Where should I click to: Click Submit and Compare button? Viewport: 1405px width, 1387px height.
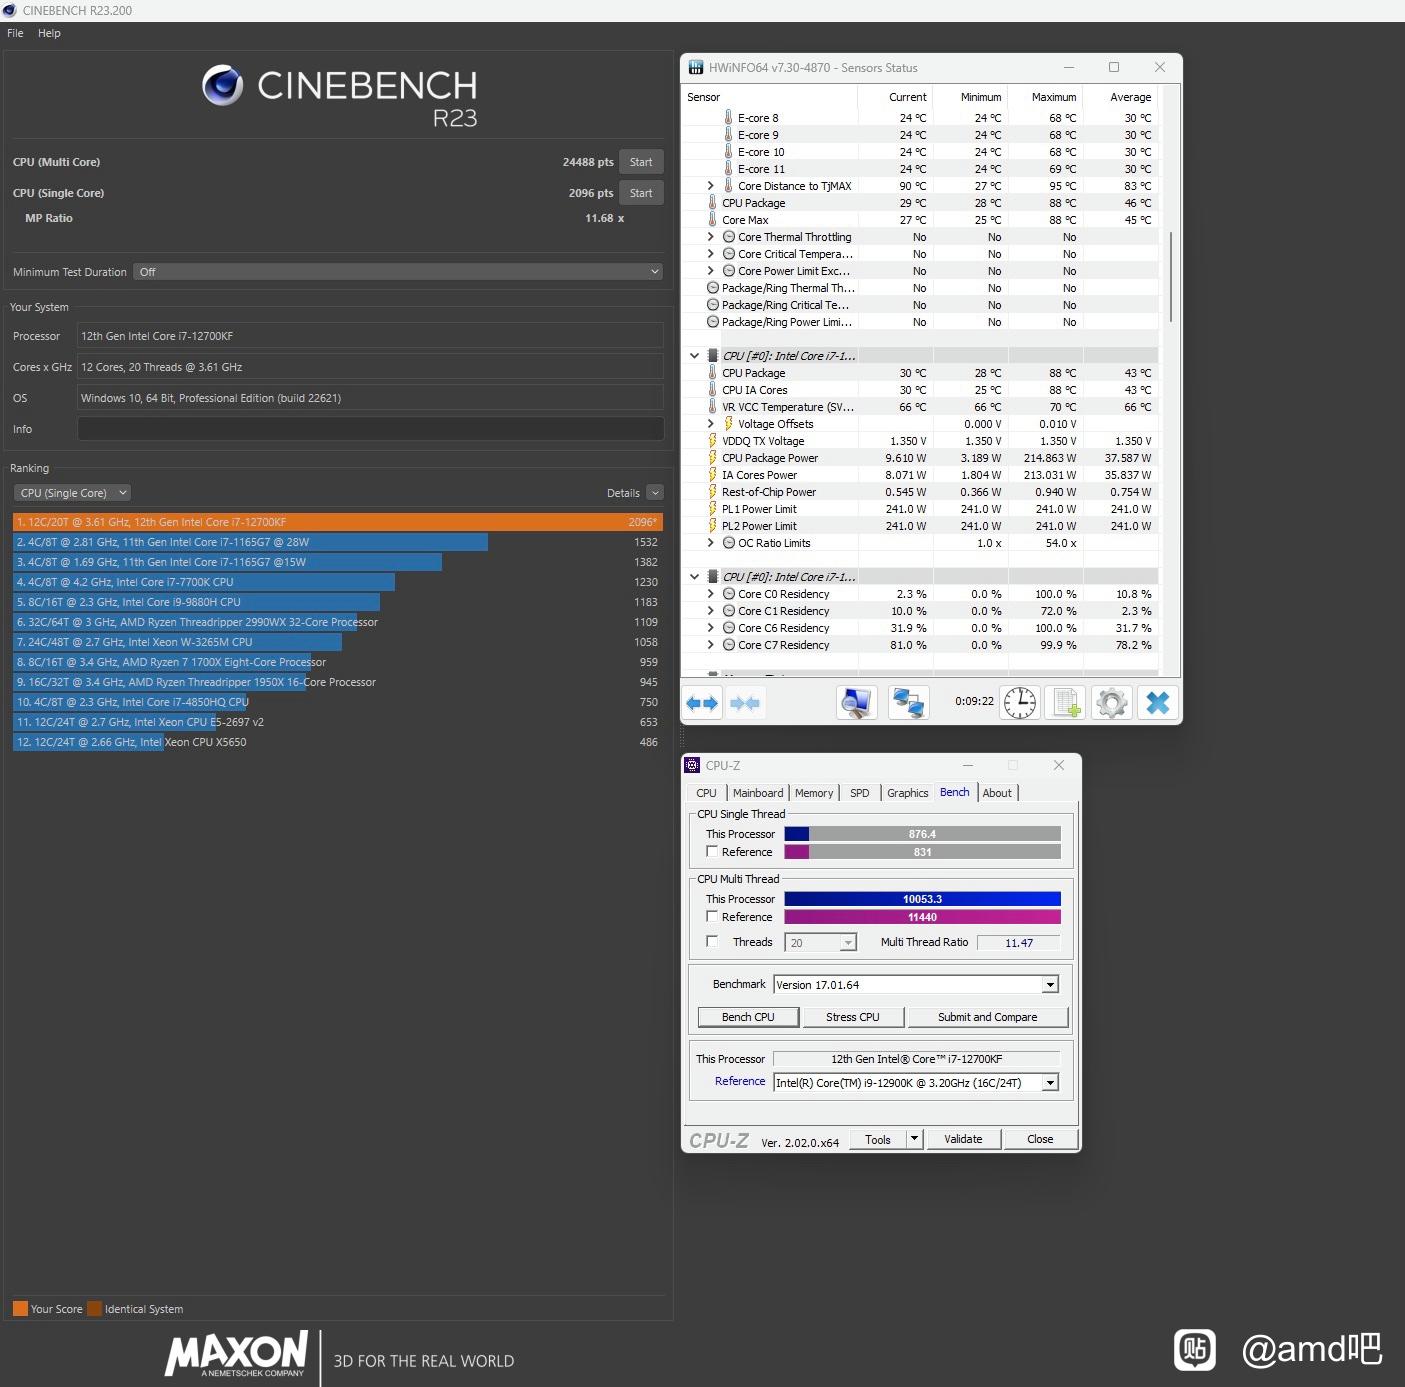(x=988, y=1017)
